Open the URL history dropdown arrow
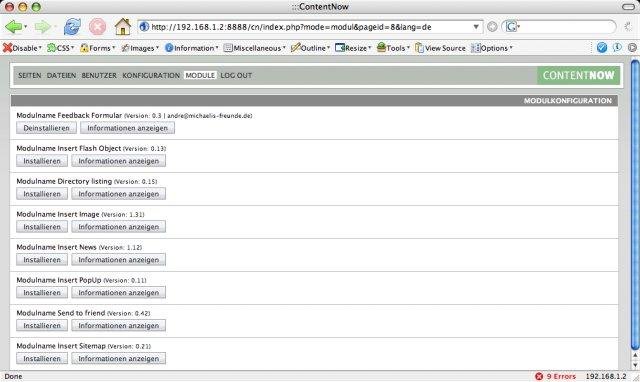The height and width of the screenshot is (382, 640). 476,27
